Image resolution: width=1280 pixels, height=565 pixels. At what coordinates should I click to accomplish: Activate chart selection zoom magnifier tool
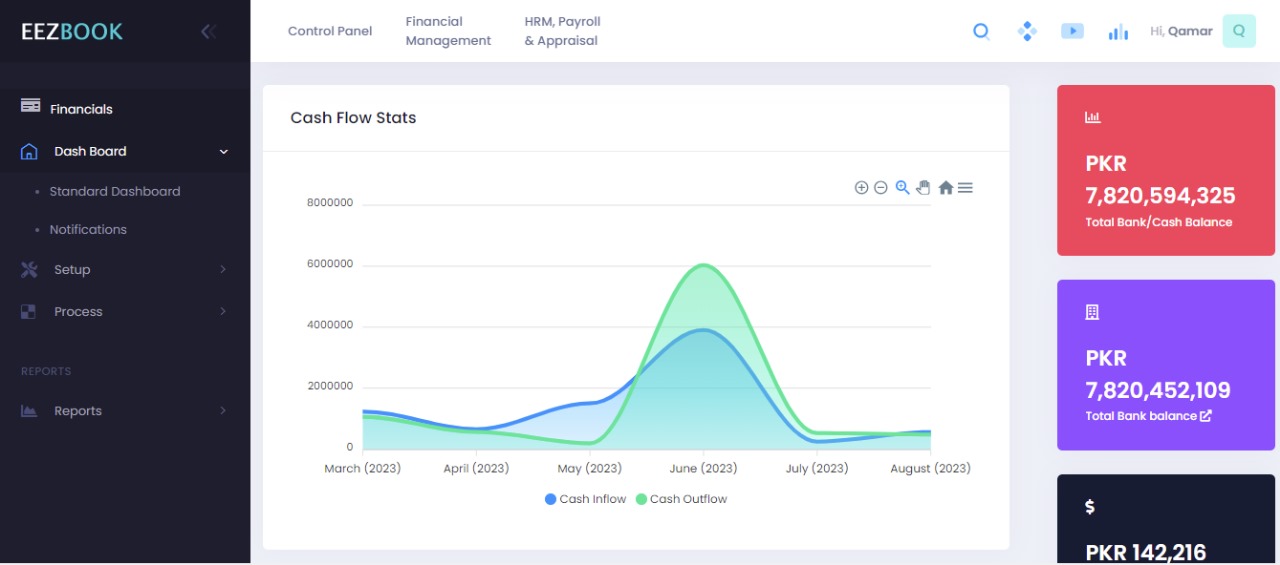902,188
